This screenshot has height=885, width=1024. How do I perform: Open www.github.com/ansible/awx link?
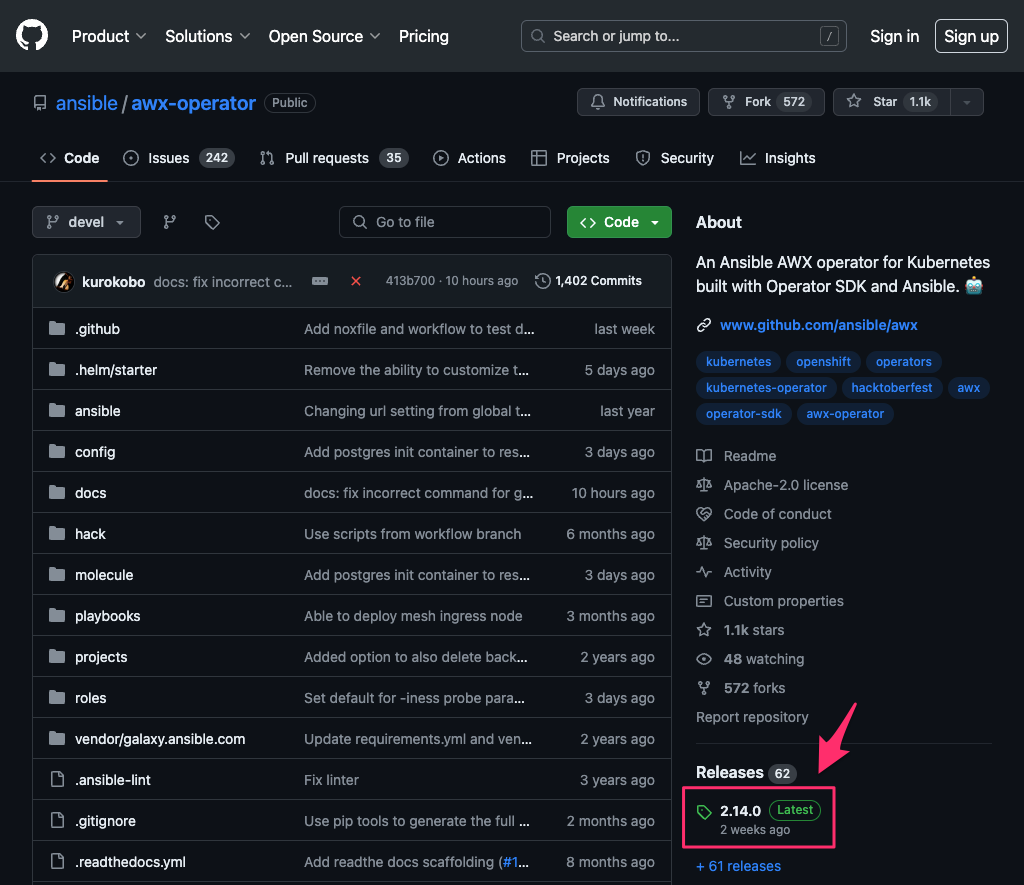tap(818, 325)
